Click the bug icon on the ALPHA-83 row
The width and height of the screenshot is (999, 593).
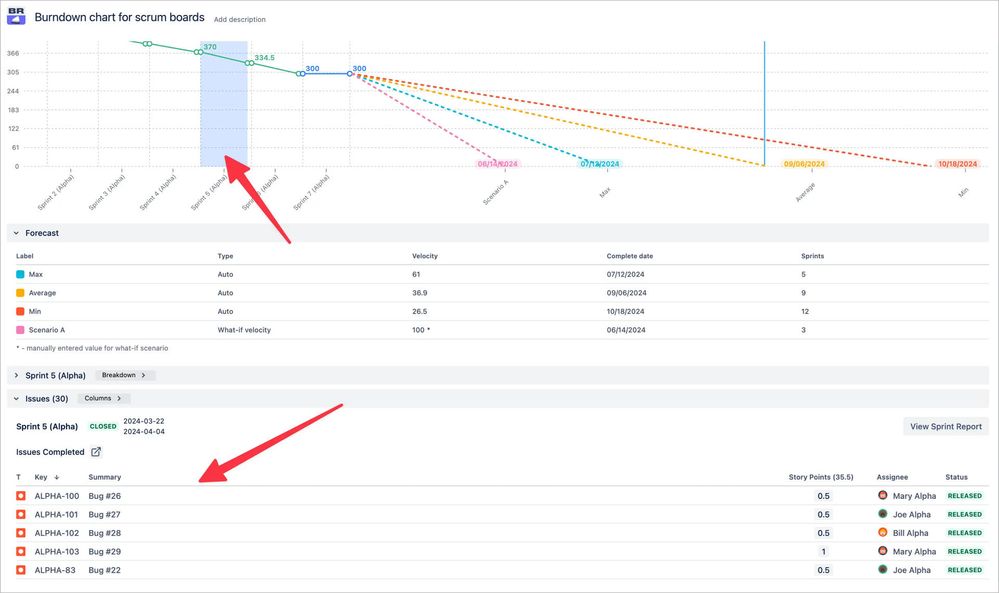pos(19,569)
